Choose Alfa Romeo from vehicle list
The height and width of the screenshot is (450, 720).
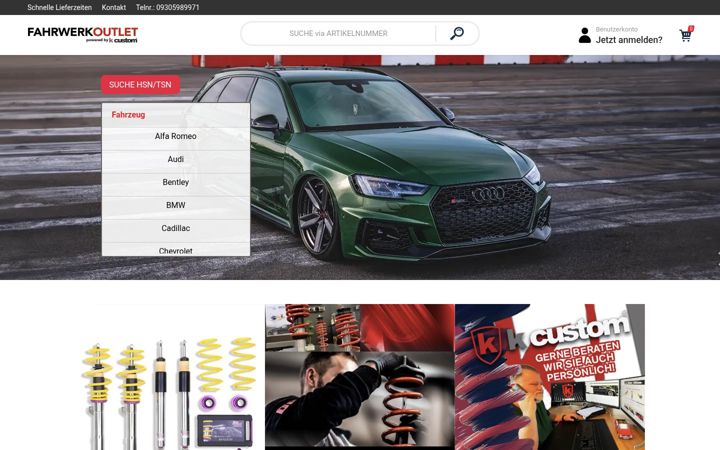point(175,136)
